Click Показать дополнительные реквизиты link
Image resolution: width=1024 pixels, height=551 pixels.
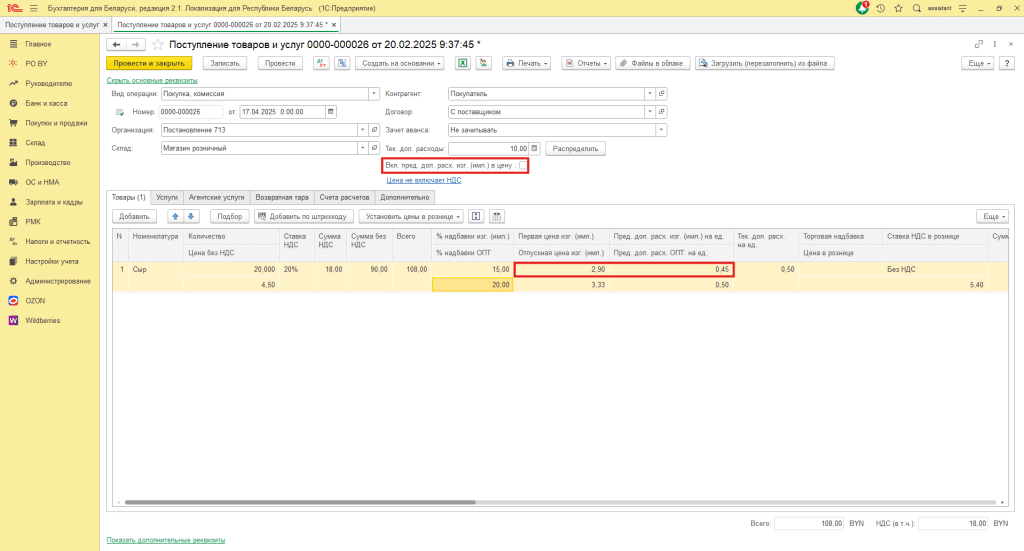click(166, 540)
